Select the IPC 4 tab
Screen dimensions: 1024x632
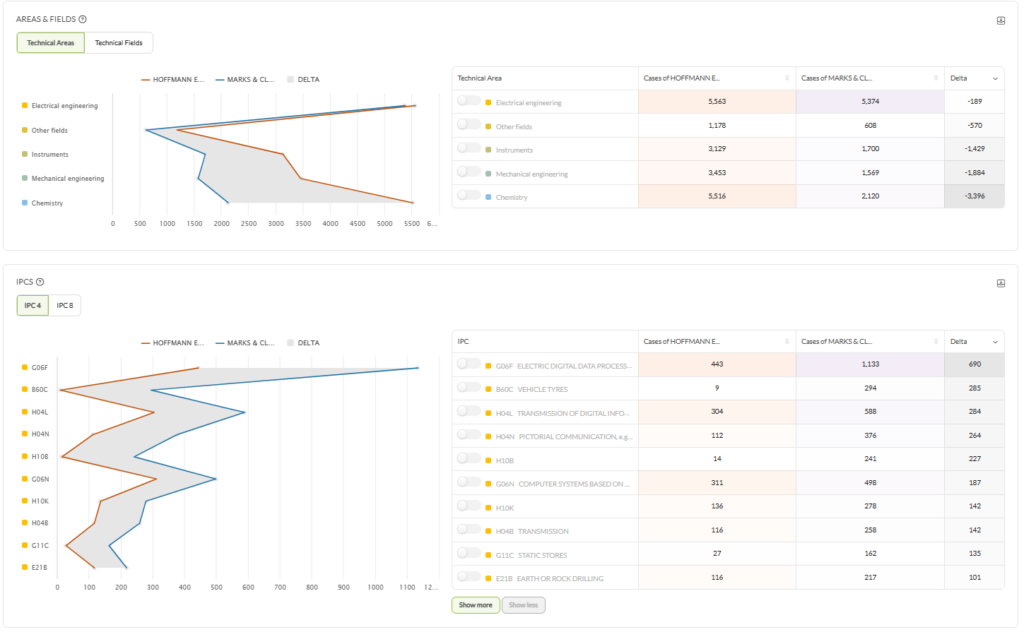33,306
